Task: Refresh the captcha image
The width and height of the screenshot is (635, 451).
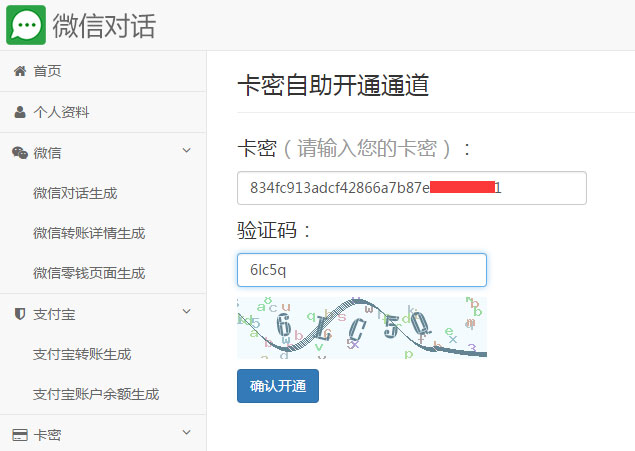Action: pos(361,326)
